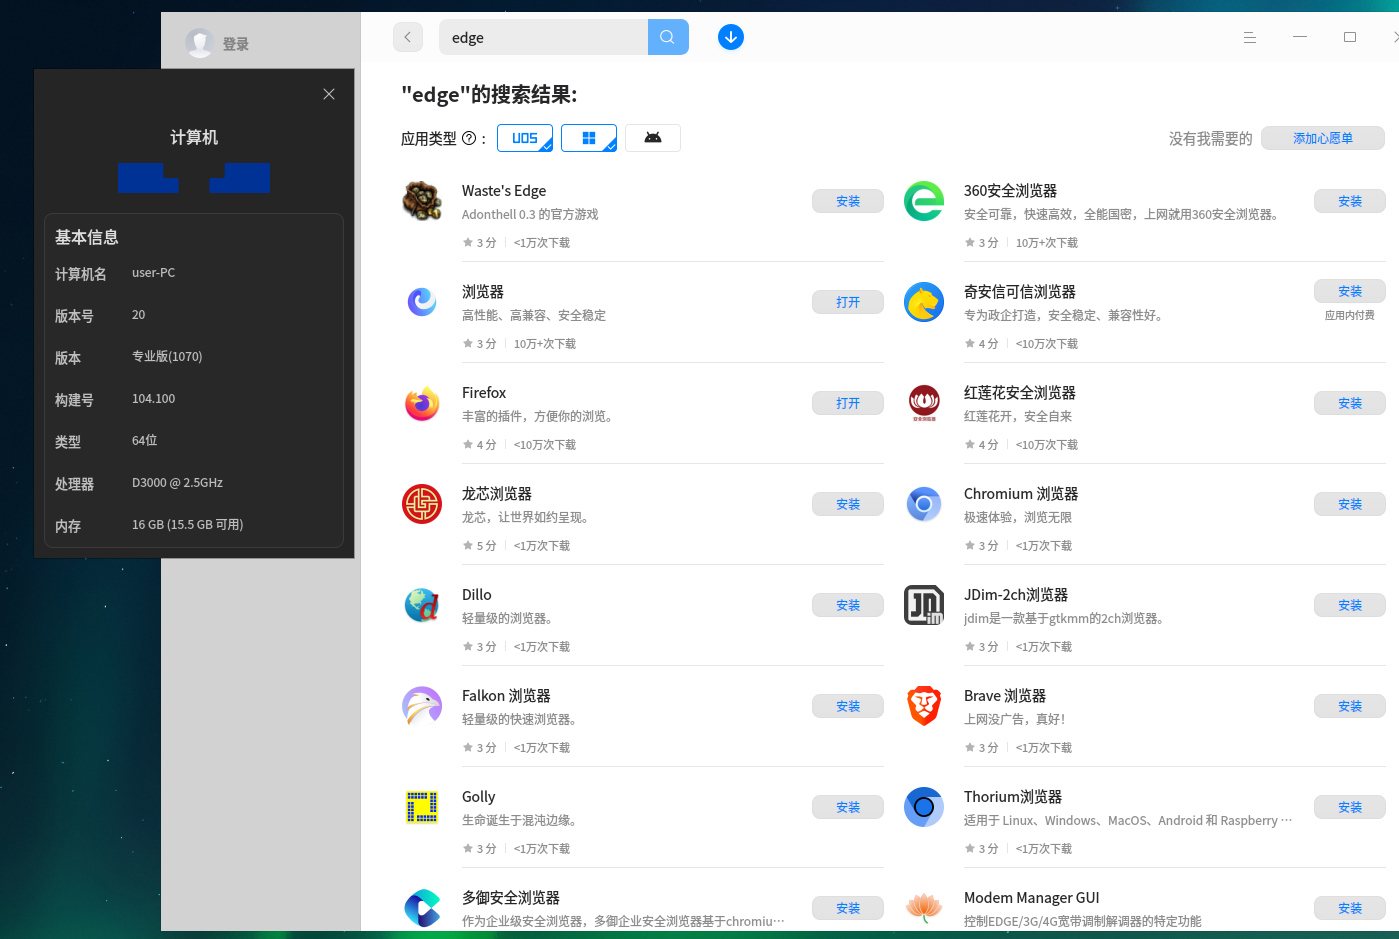
Task: Open the app store hamburger menu
Action: pos(1249,37)
